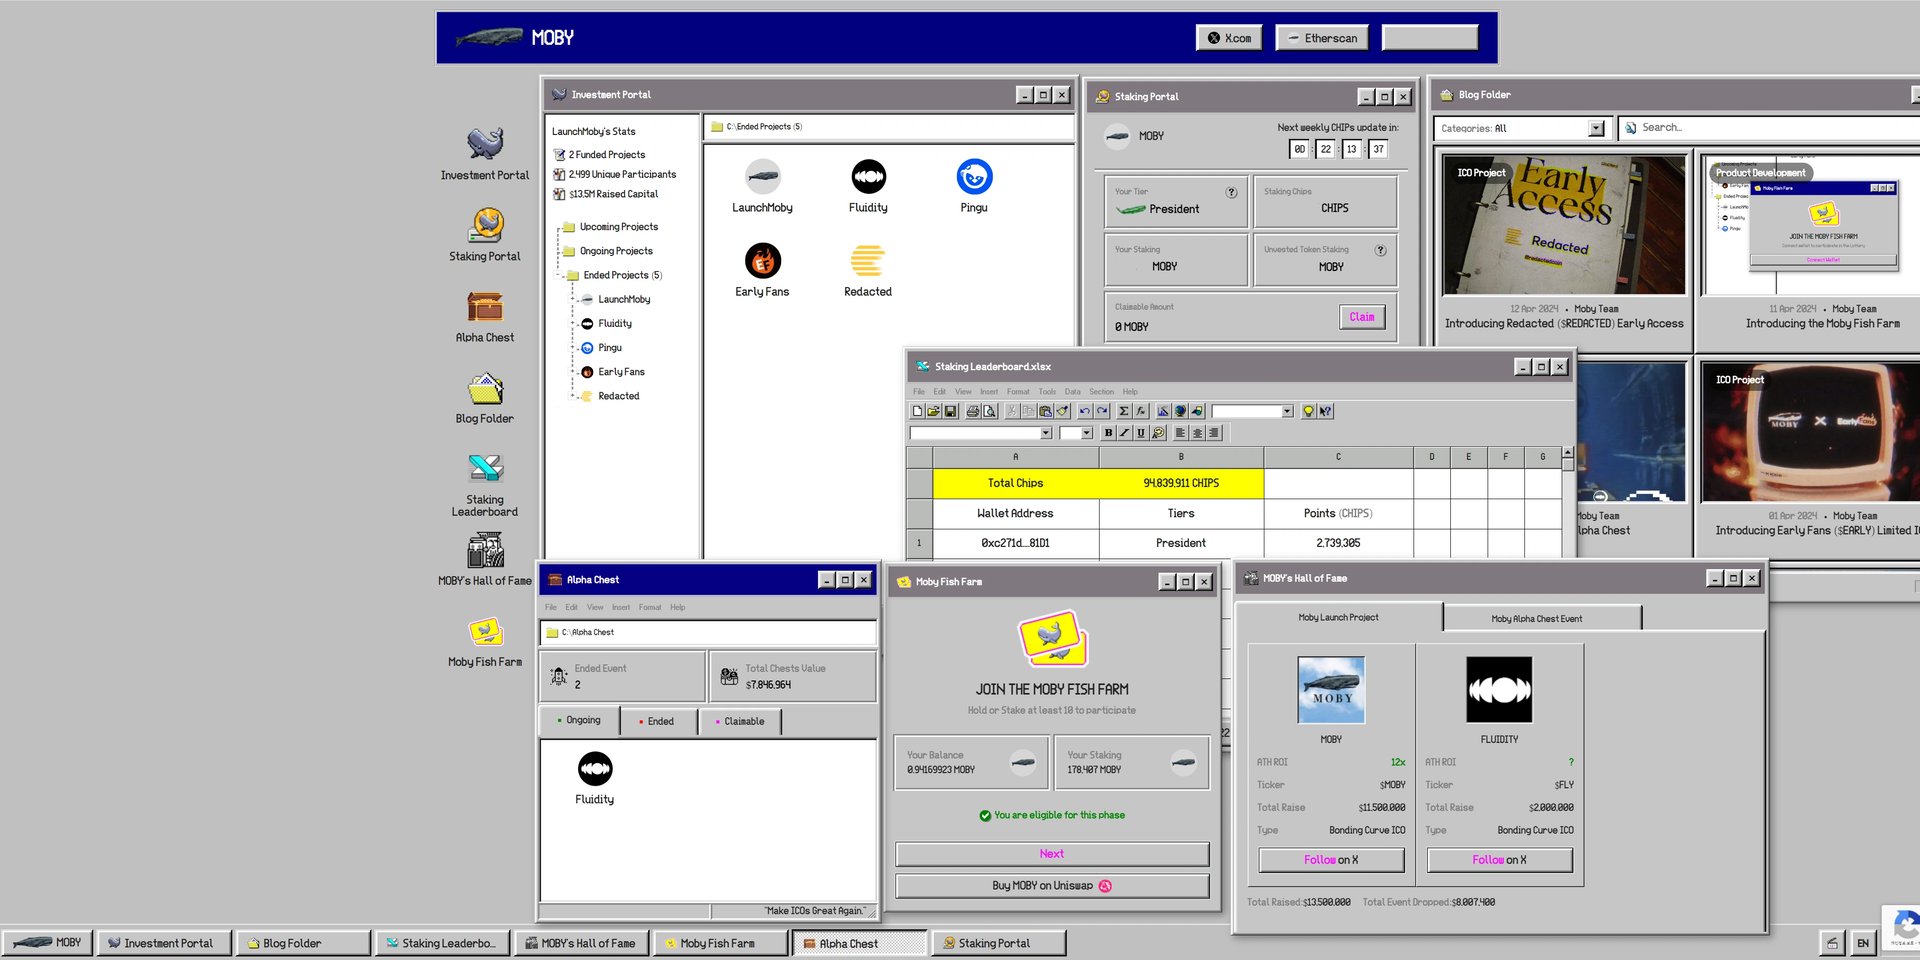This screenshot has height=960, width=1920.
Task: Click Insert Function fx icon in spreadsheet toolbar
Action: [1141, 411]
